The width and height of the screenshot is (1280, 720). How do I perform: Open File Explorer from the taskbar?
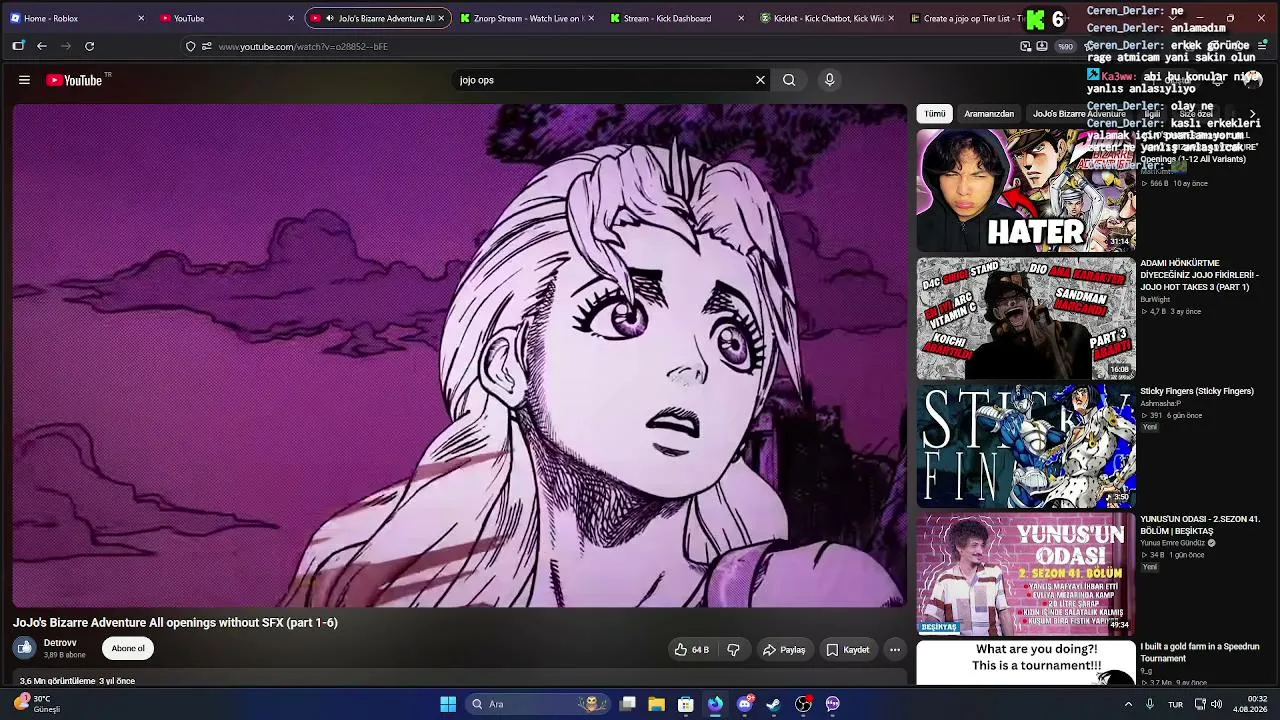click(x=657, y=704)
